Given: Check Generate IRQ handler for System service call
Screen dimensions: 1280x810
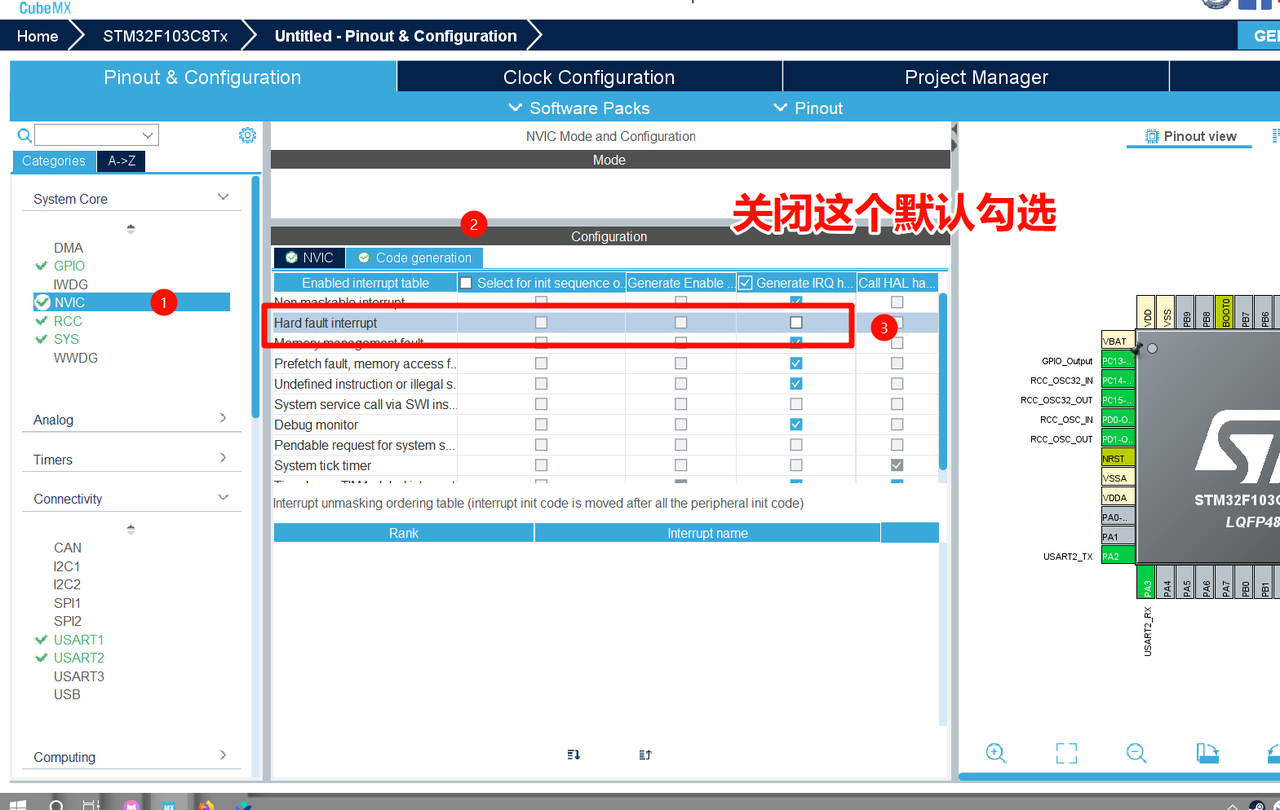Looking at the screenshot, I should click(796, 404).
